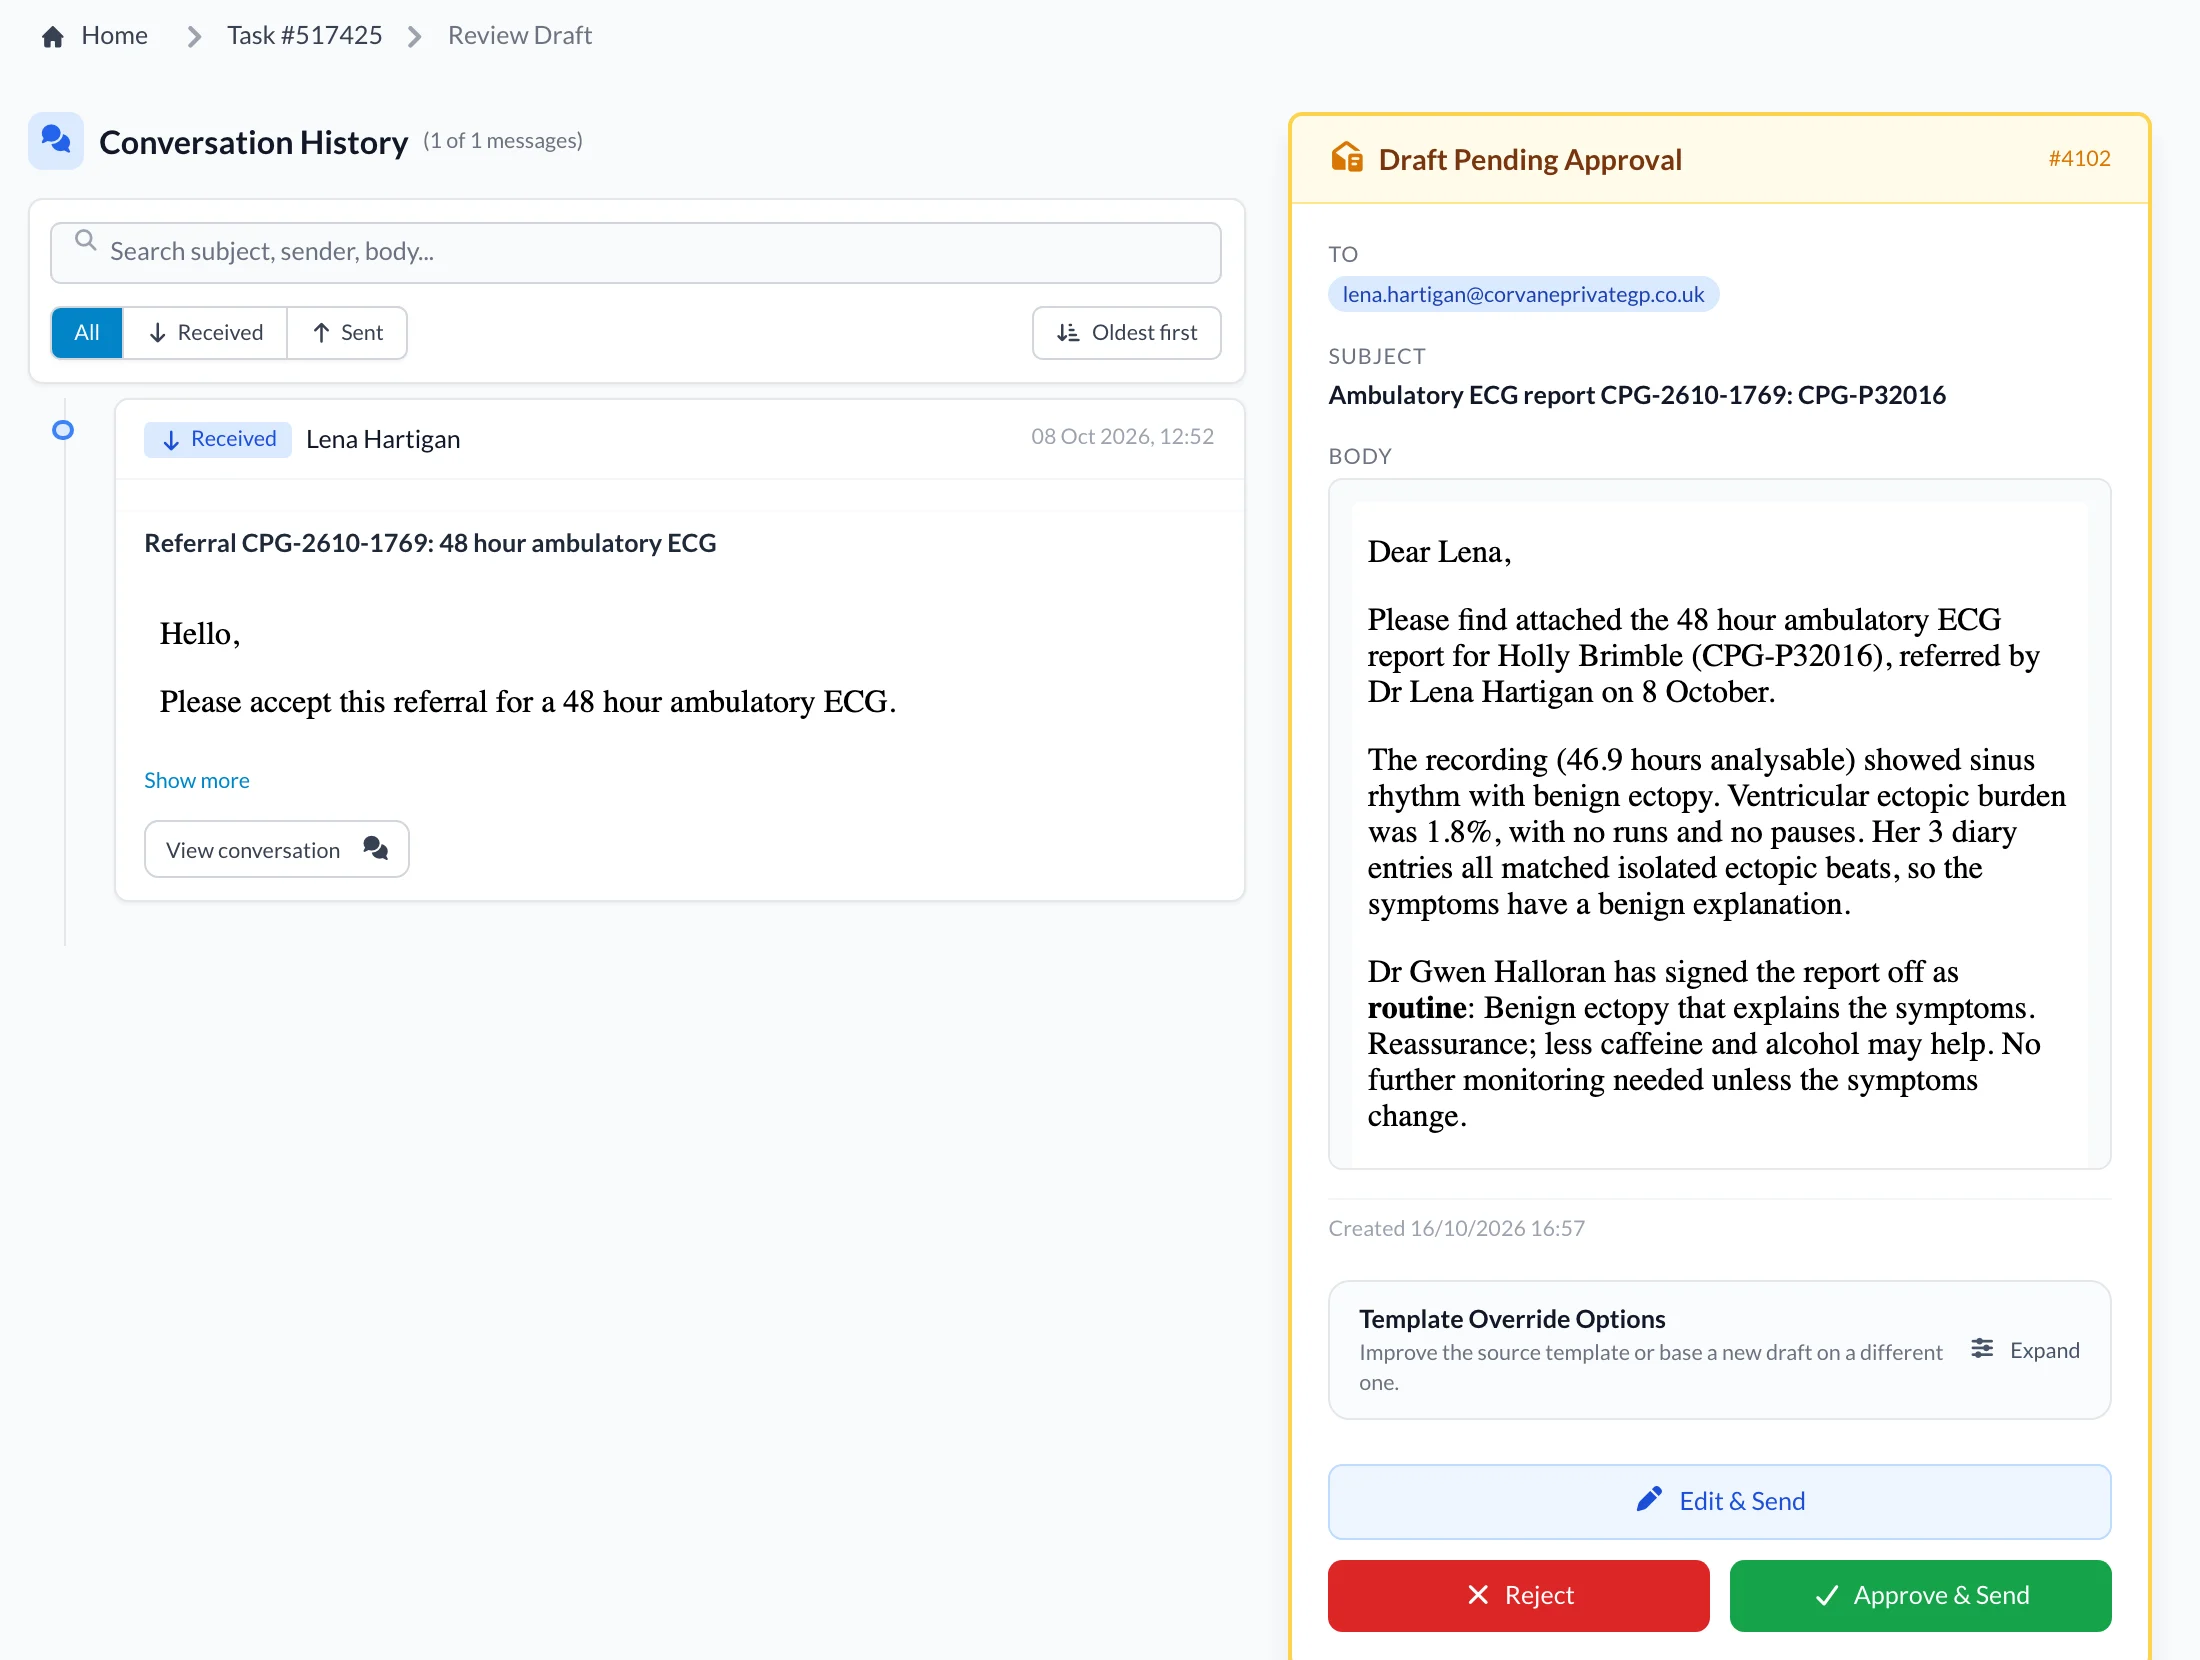Click the Conversation History chat bubbles icon
Image resolution: width=2200 pixels, height=1660 pixels.
[x=56, y=140]
